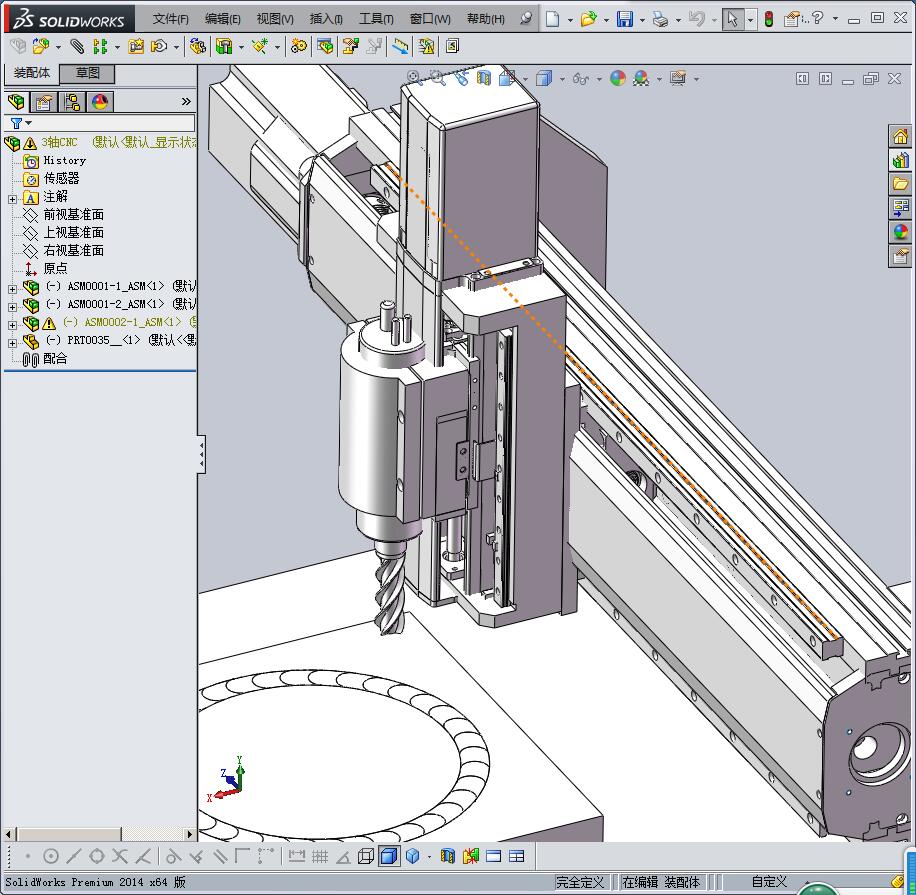Toggle the select arrow cursor tool
This screenshot has width=916, height=895.
click(x=733, y=19)
